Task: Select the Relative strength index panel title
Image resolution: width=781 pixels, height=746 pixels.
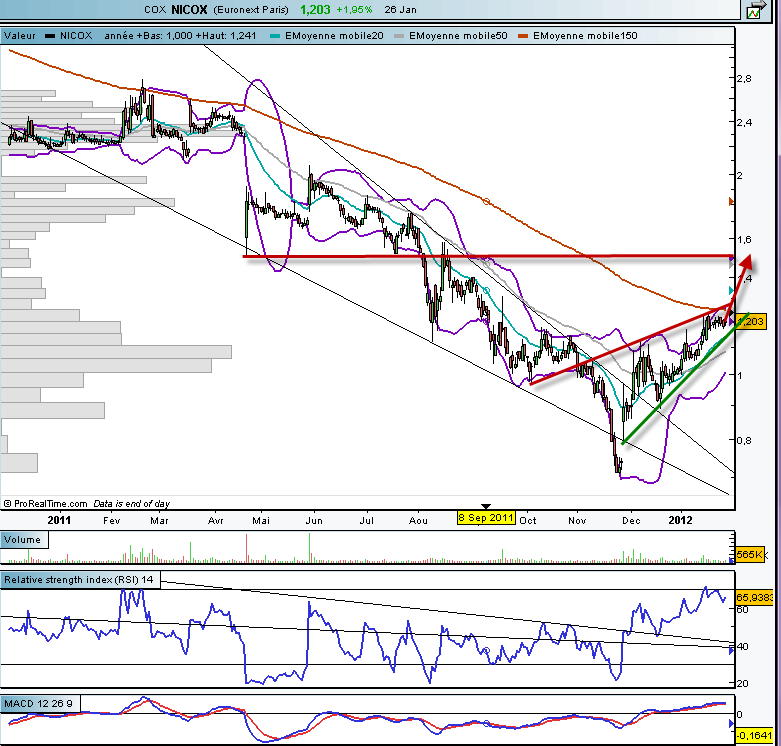Action: coord(79,579)
